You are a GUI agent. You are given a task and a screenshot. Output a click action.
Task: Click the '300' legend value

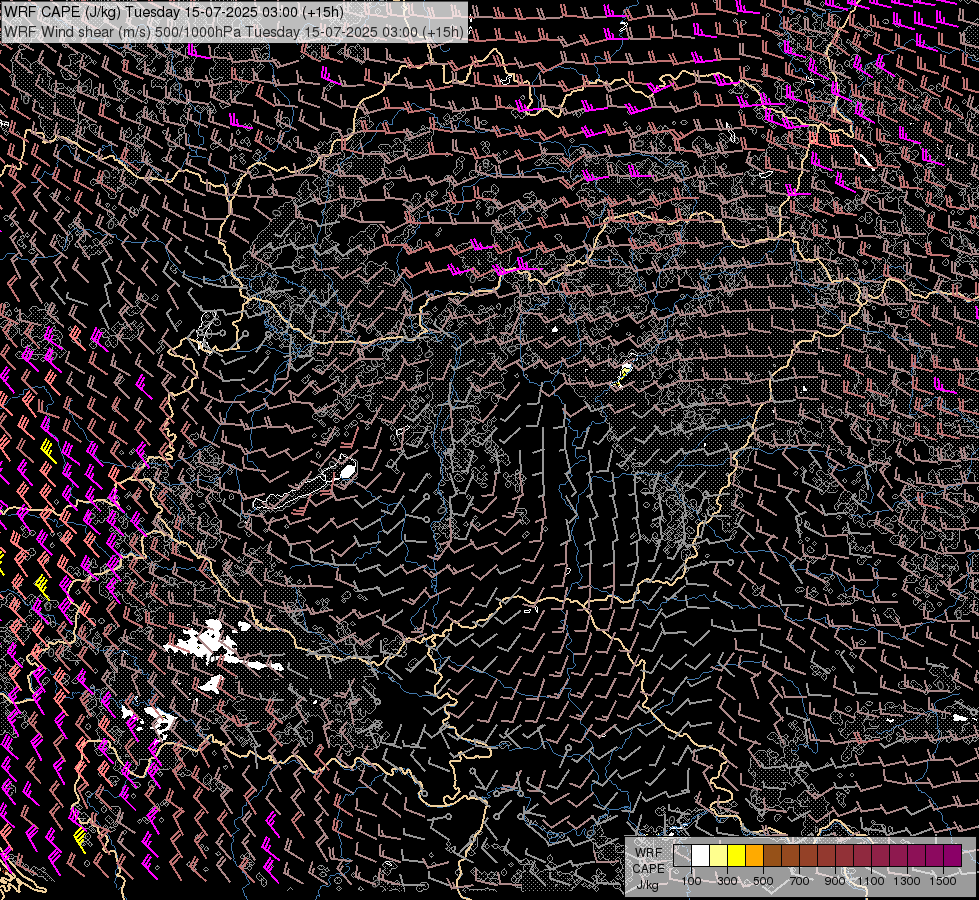click(x=727, y=881)
